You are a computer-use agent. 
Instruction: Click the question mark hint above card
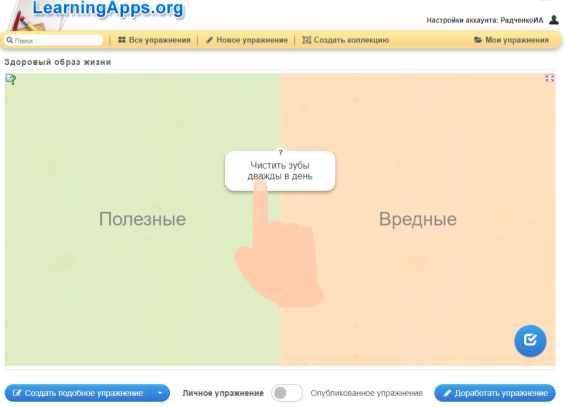tap(280, 152)
